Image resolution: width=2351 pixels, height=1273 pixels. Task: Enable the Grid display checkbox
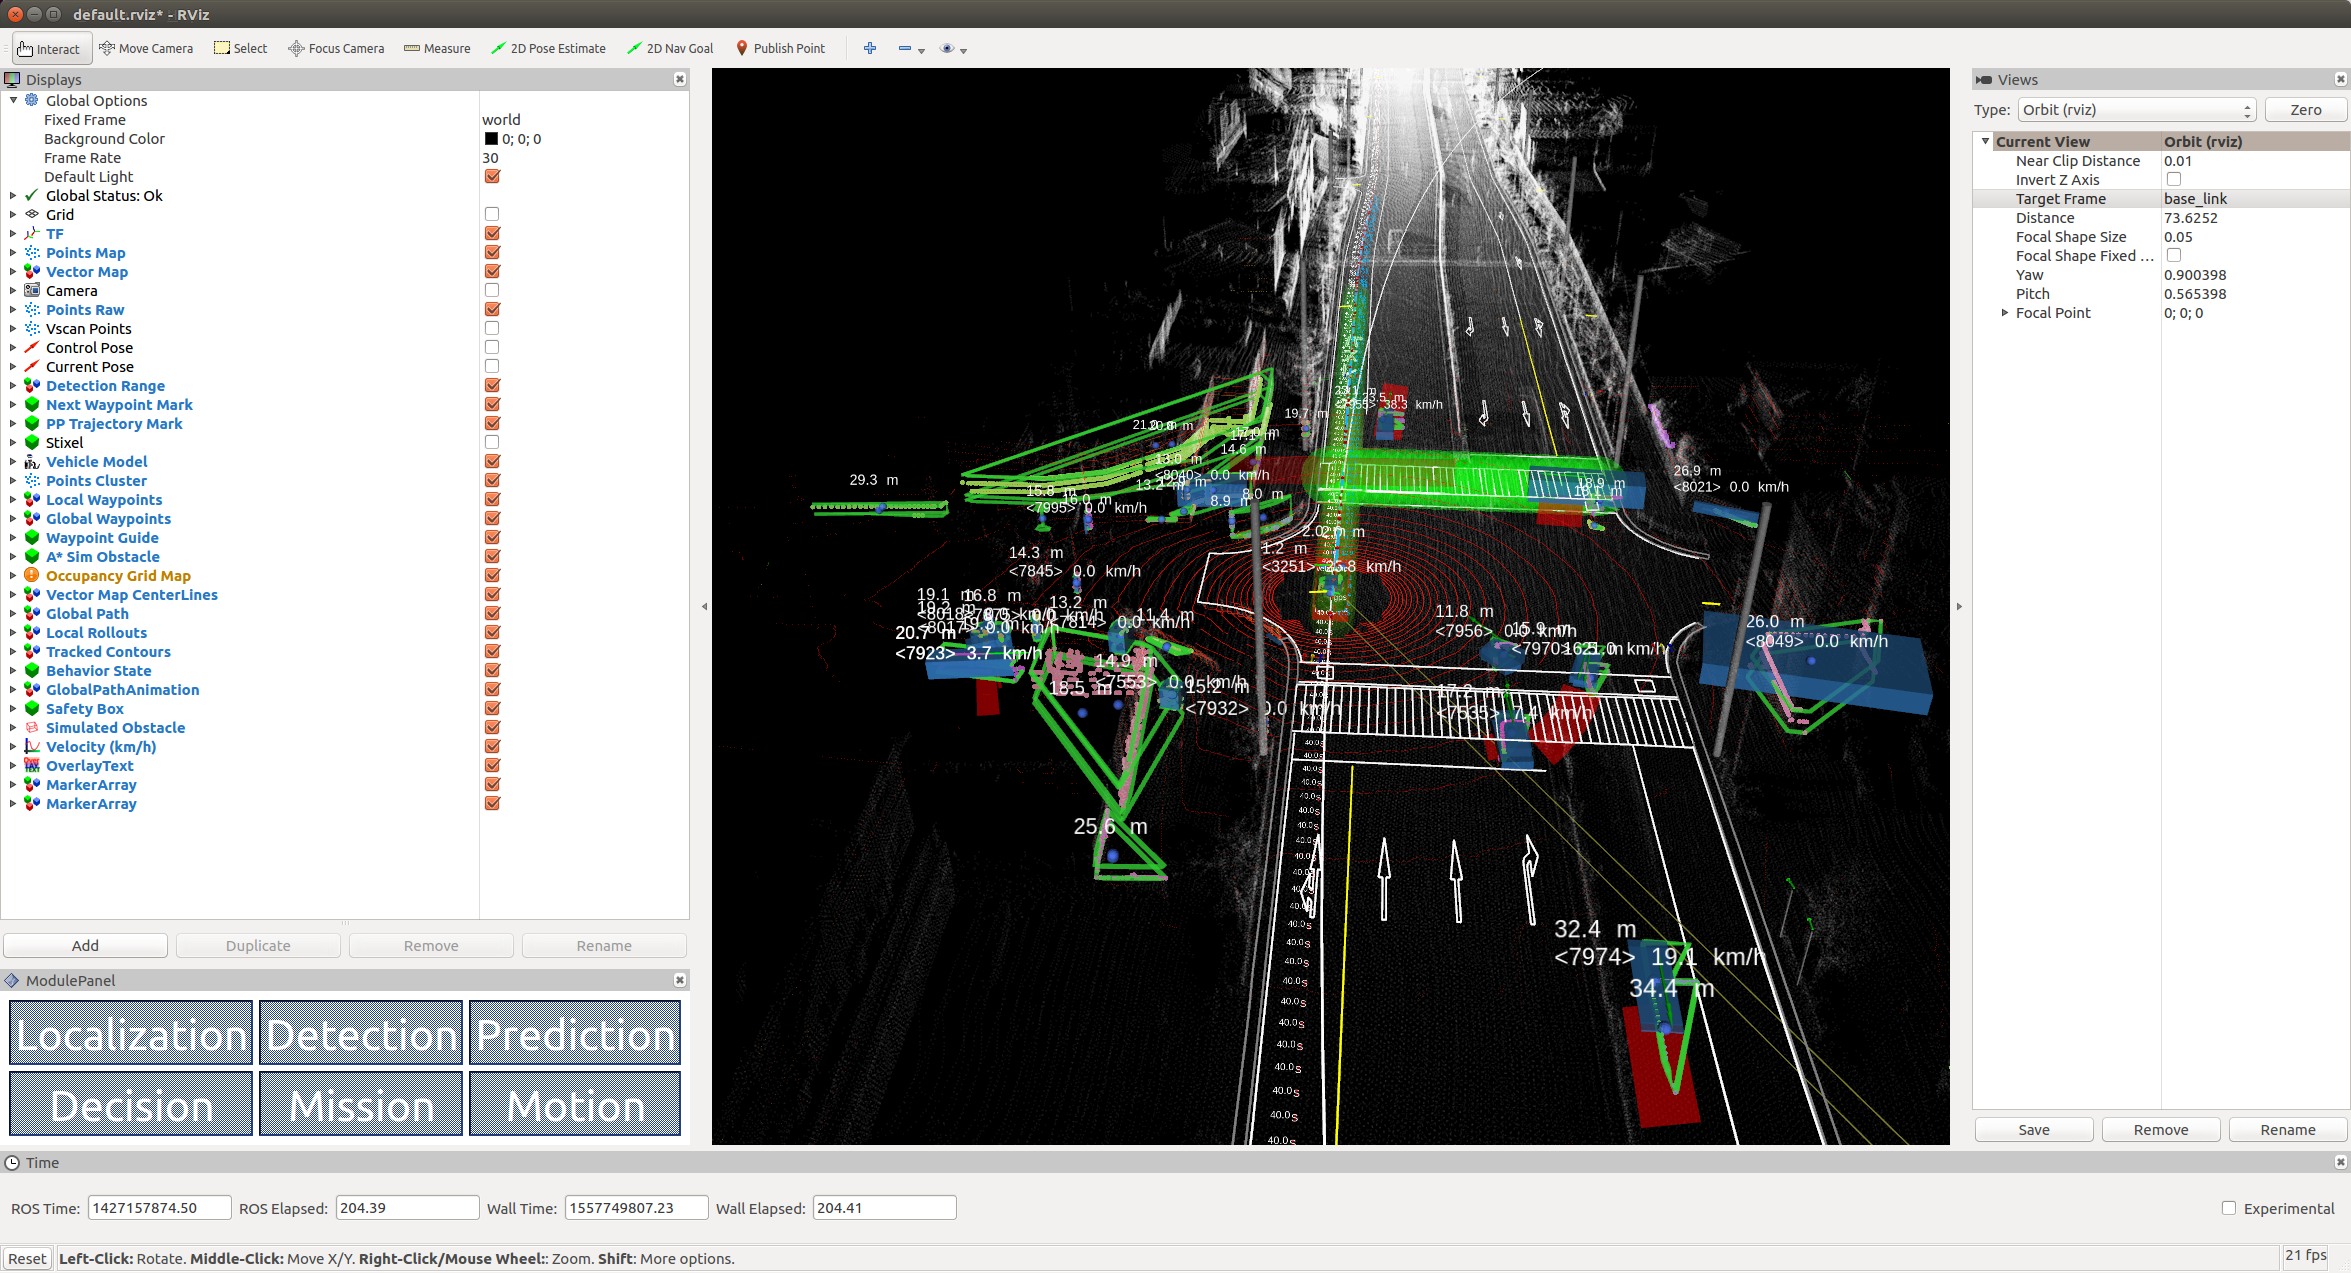(492, 214)
